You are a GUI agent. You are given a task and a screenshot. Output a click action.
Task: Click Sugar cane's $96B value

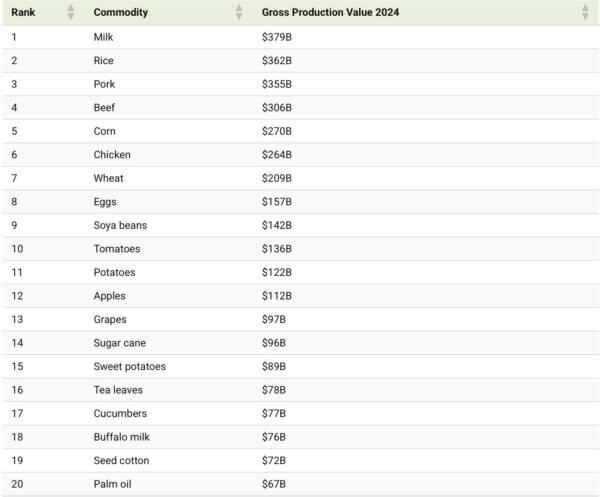pyautogui.click(x=274, y=343)
